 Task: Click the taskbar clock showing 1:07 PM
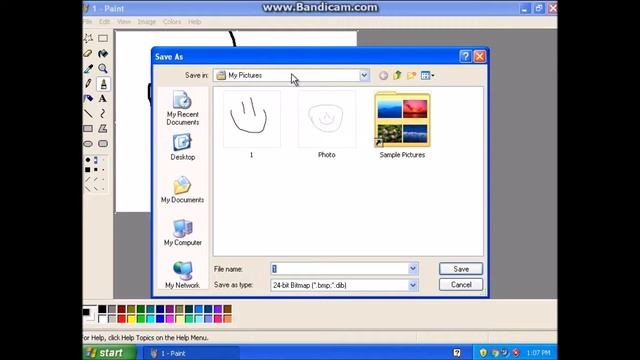coord(538,353)
